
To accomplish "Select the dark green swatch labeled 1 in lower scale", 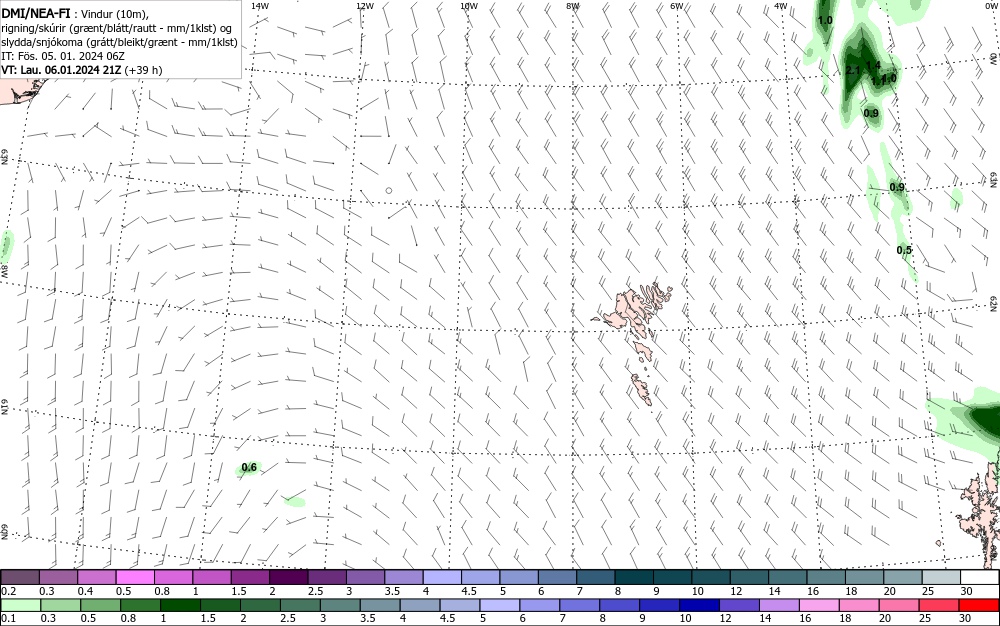I will click(x=180, y=605).
